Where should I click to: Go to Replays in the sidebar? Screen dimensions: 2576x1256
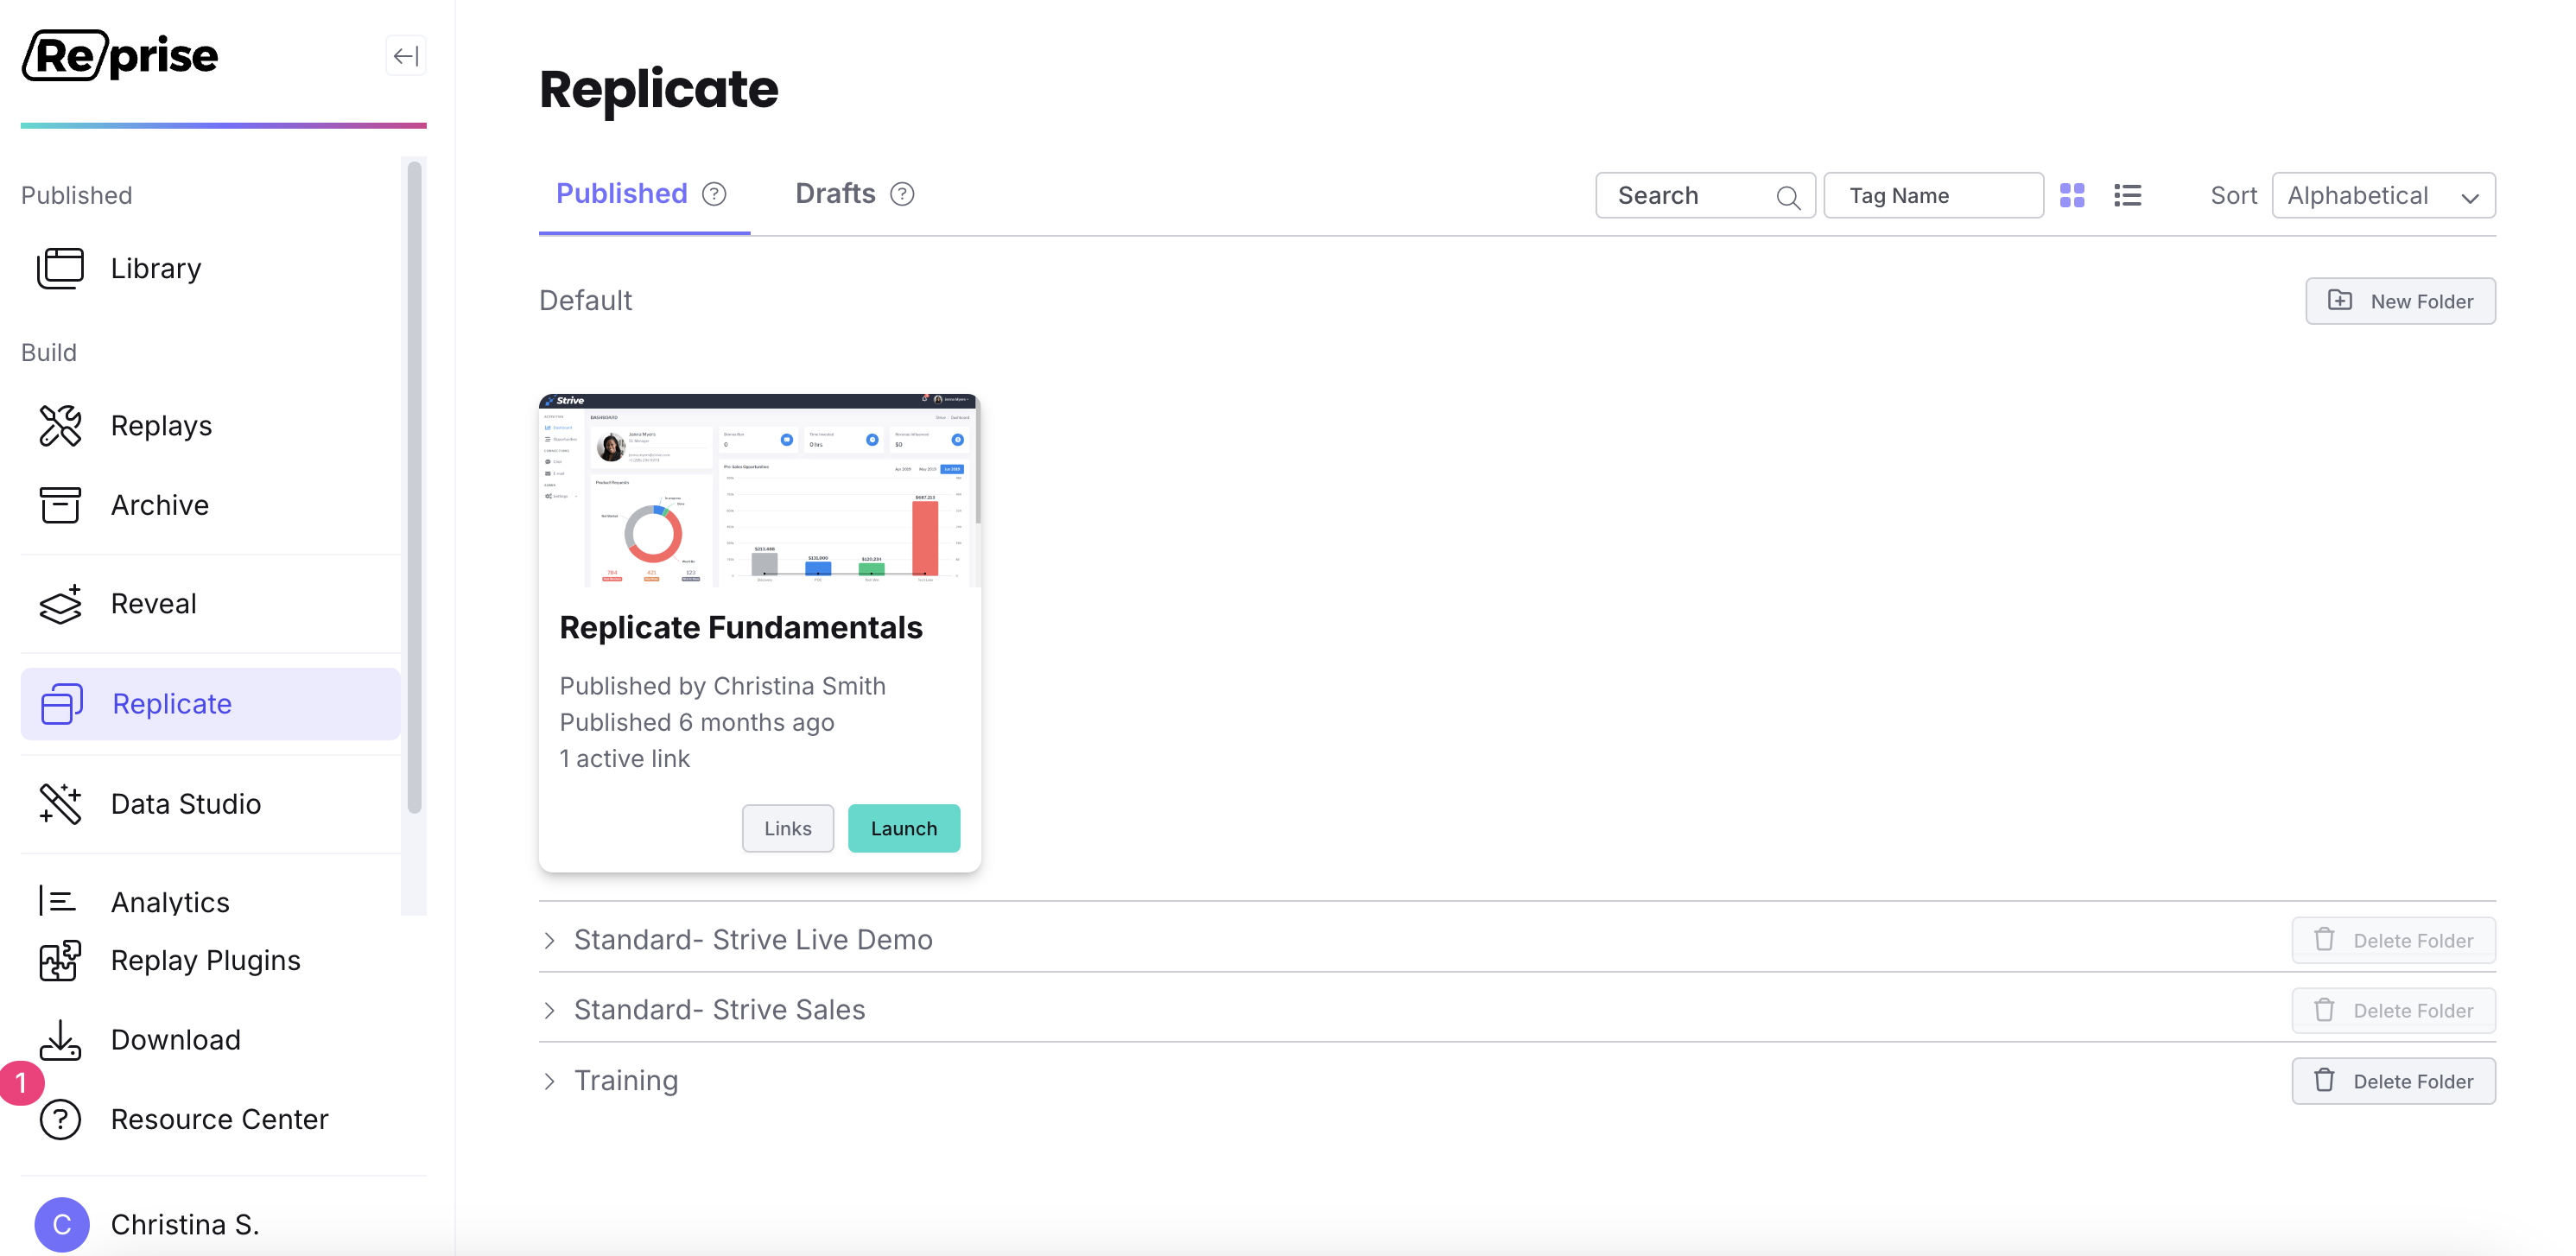pos(161,425)
